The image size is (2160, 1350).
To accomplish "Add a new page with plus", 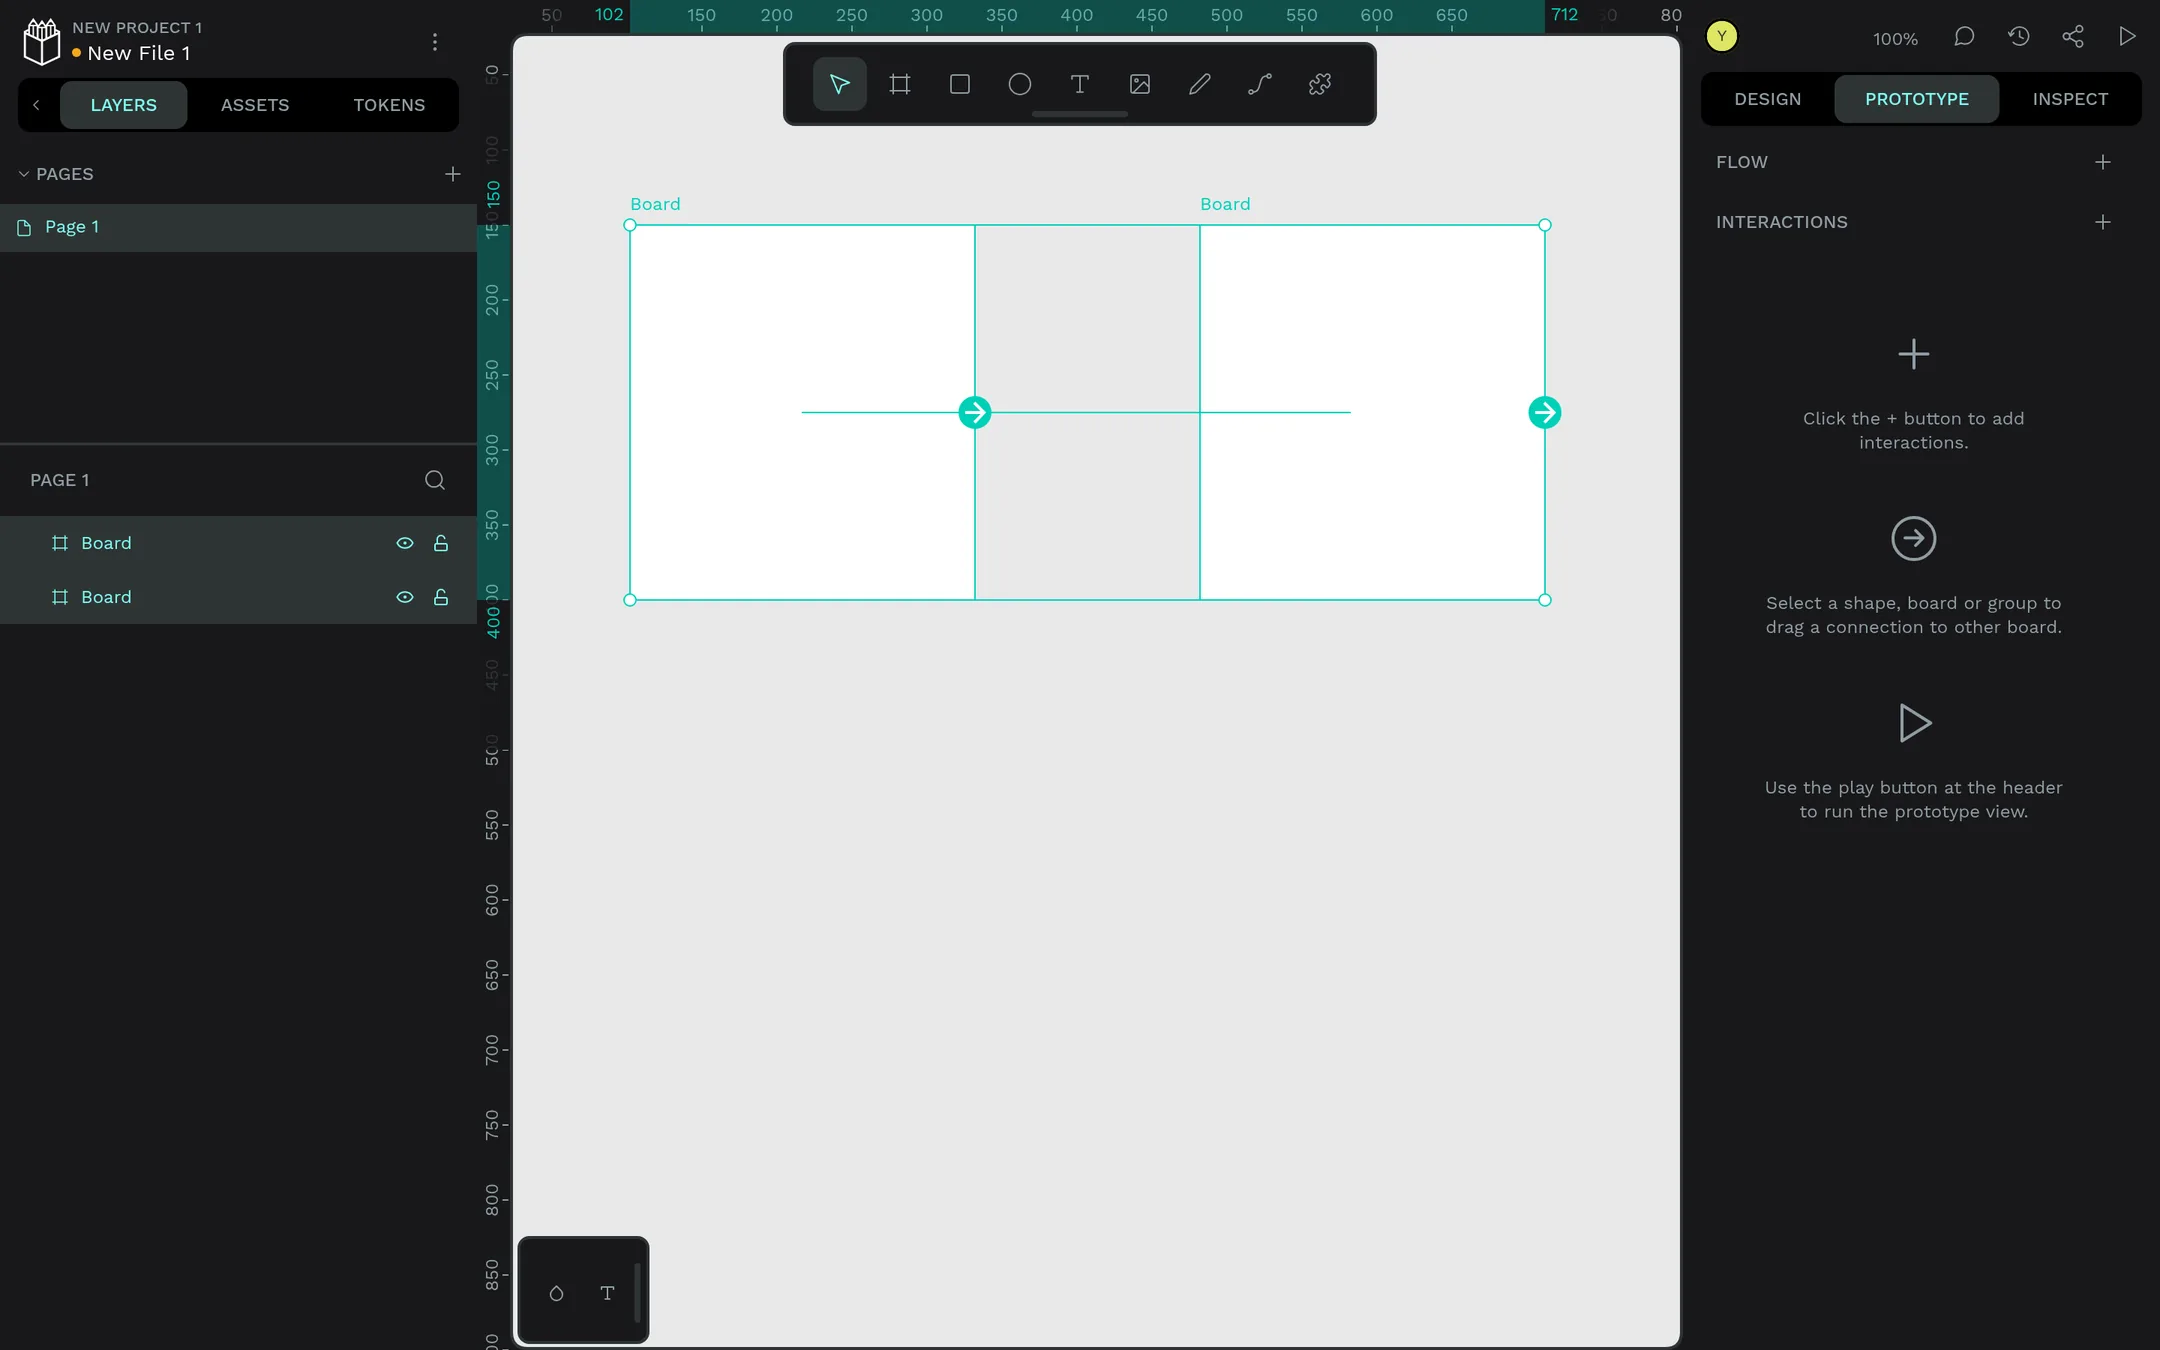I will [452, 174].
